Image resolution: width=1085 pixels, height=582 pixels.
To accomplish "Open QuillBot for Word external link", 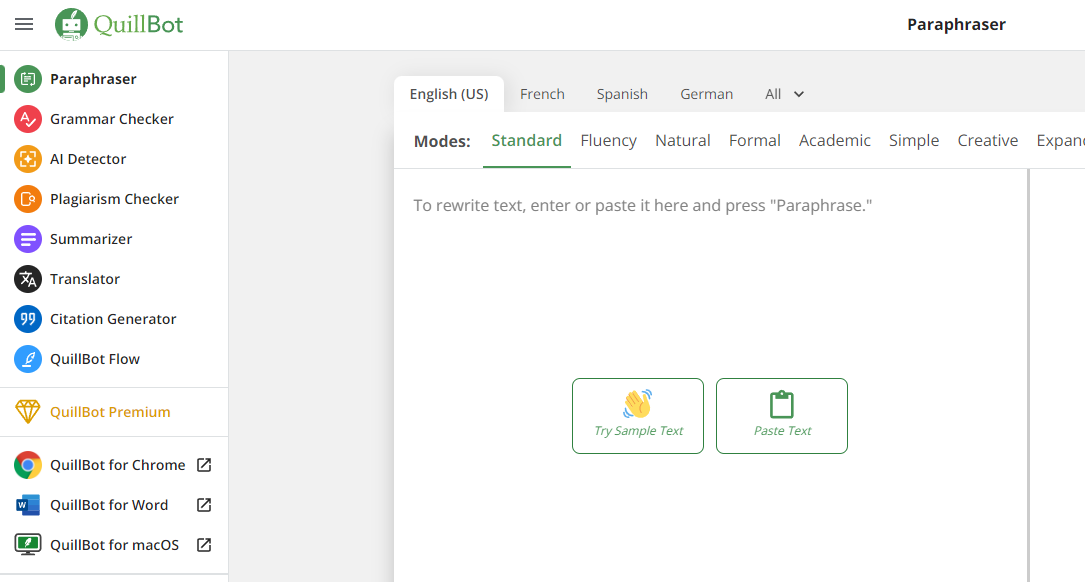I will pyautogui.click(x=204, y=505).
